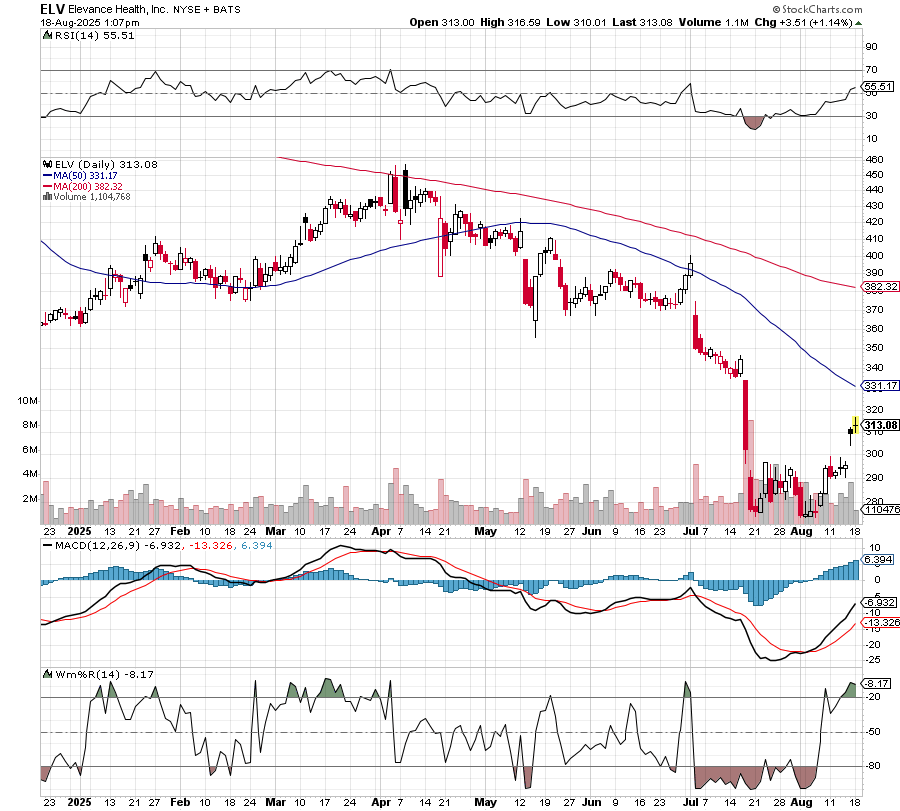The width and height of the screenshot is (900, 811).
Task: Click the 6.394 MACD histogram axis tag
Action: pyautogui.click(x=878, y=560)
